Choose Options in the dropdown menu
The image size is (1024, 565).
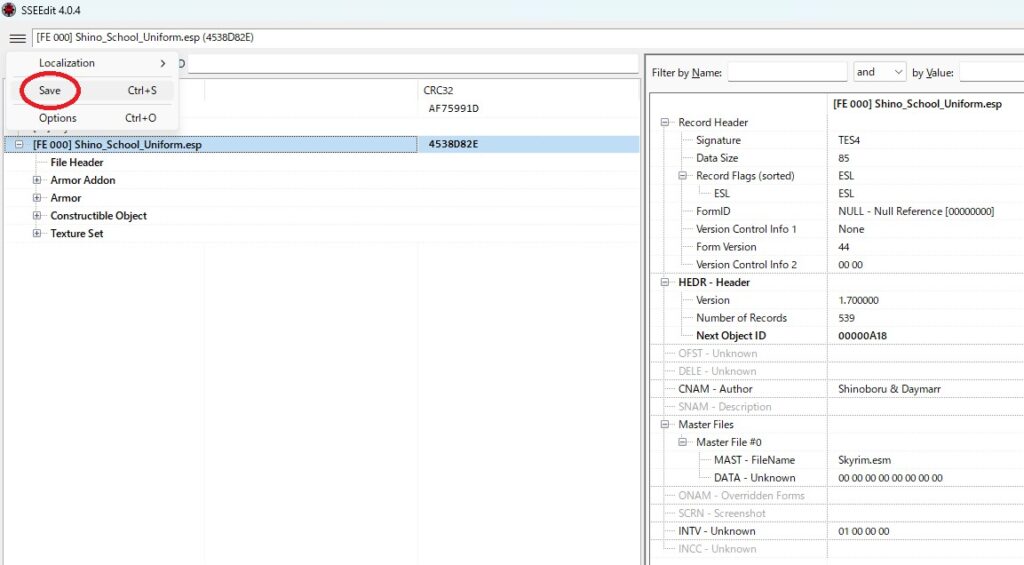[58, 118]
